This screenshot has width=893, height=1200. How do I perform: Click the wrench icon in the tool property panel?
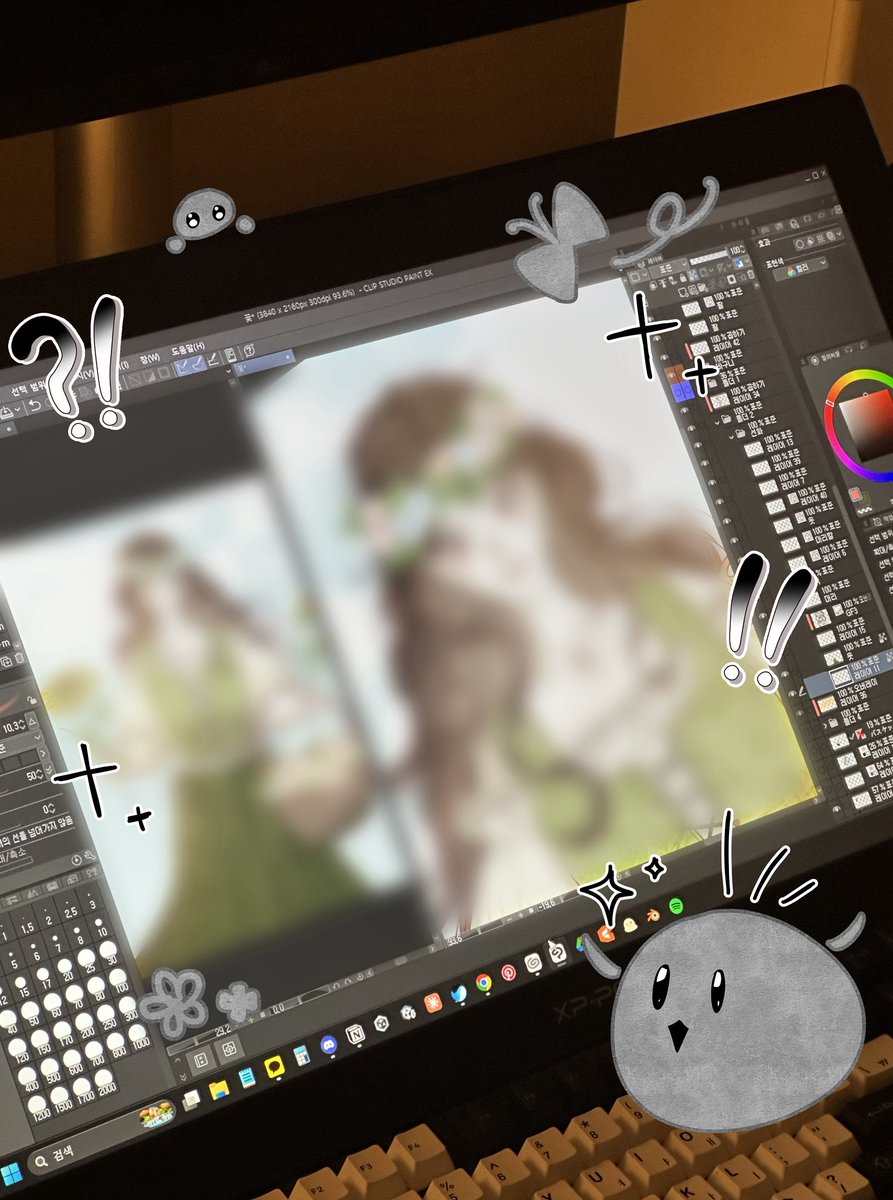tap(89, 857)
